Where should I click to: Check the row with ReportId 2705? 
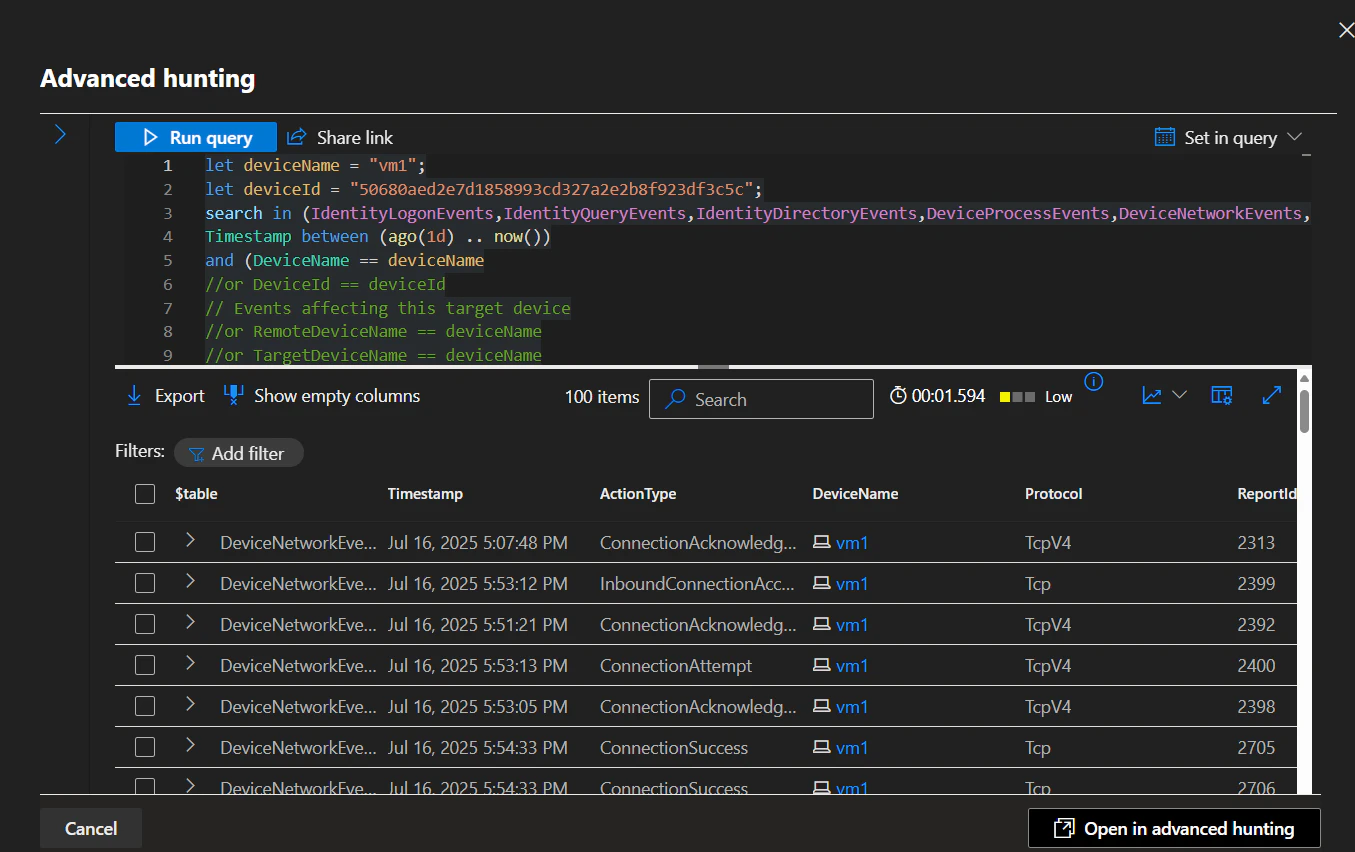tap(145, 747)
